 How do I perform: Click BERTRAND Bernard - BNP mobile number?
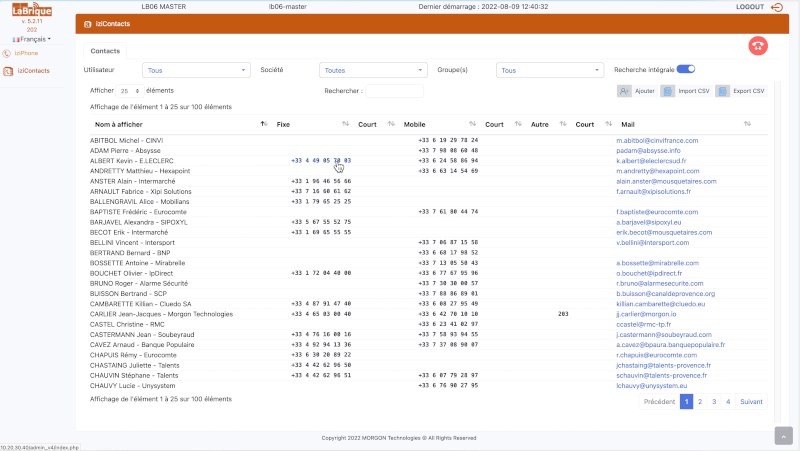click(448, 253)
